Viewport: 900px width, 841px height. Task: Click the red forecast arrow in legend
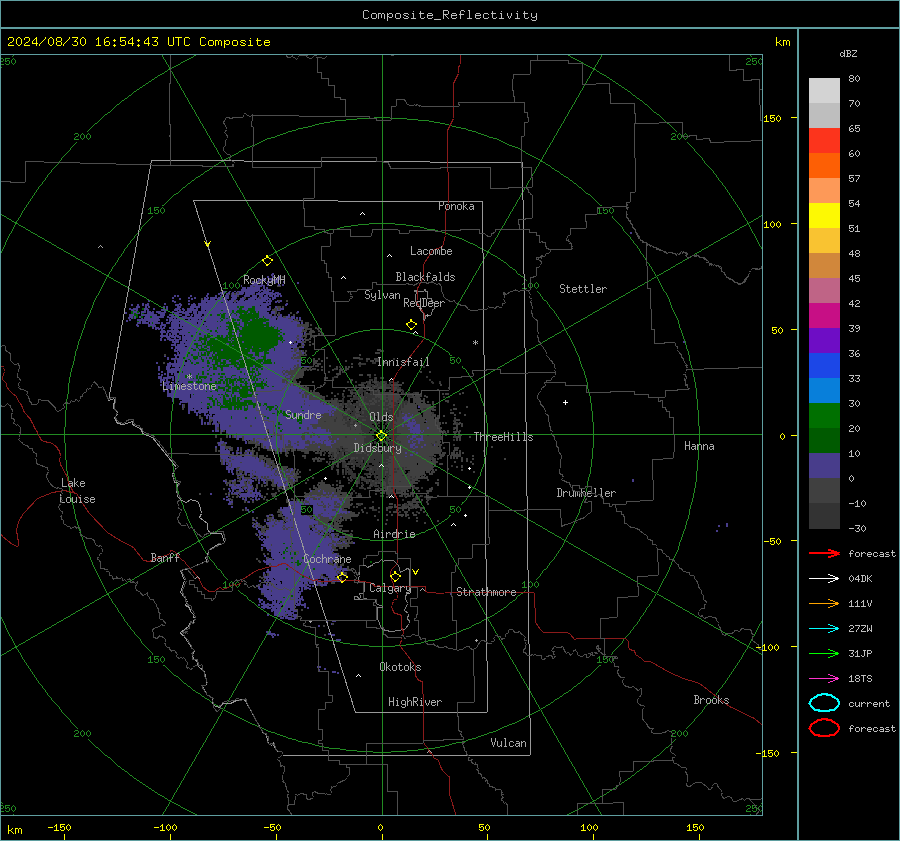pos(824,553)
